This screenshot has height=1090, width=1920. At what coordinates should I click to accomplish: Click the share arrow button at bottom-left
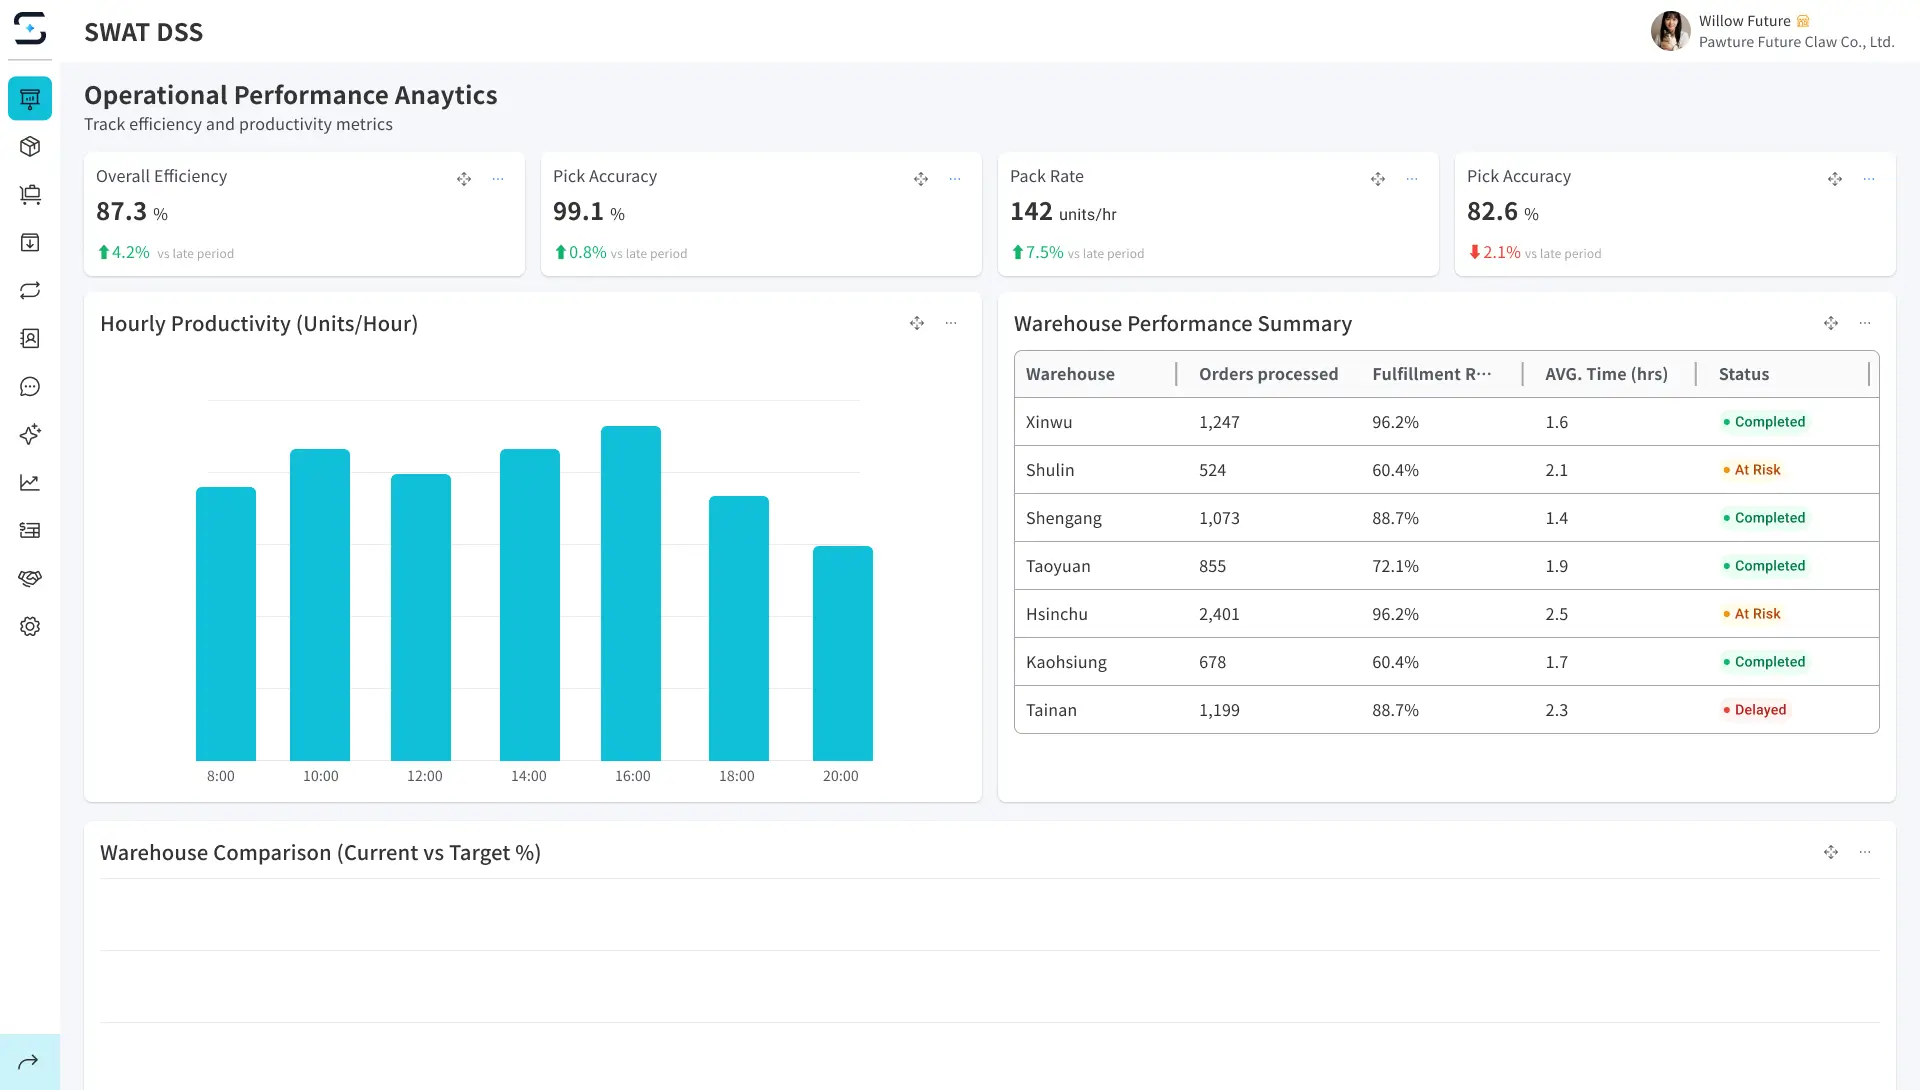(x=29, y=1062)
